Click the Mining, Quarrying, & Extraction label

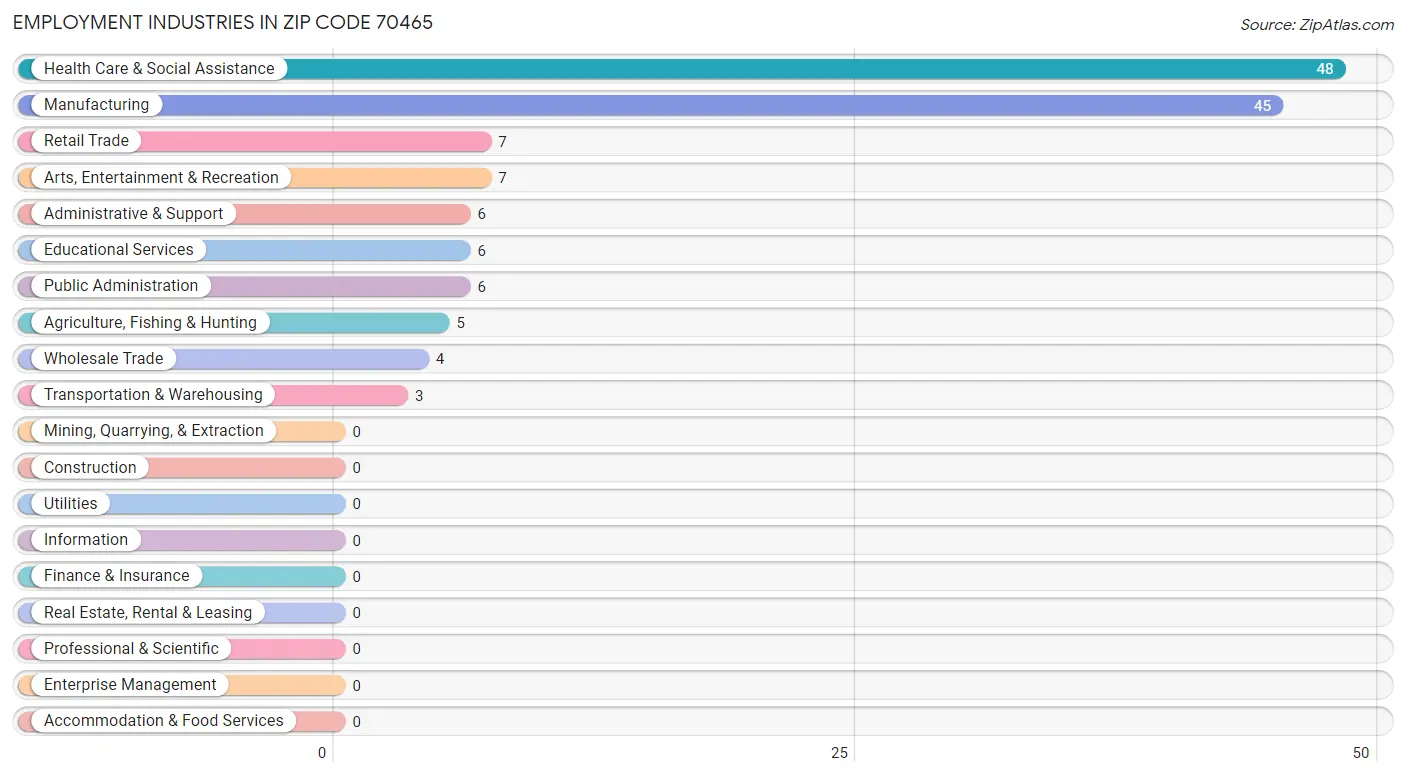point(154,430)
